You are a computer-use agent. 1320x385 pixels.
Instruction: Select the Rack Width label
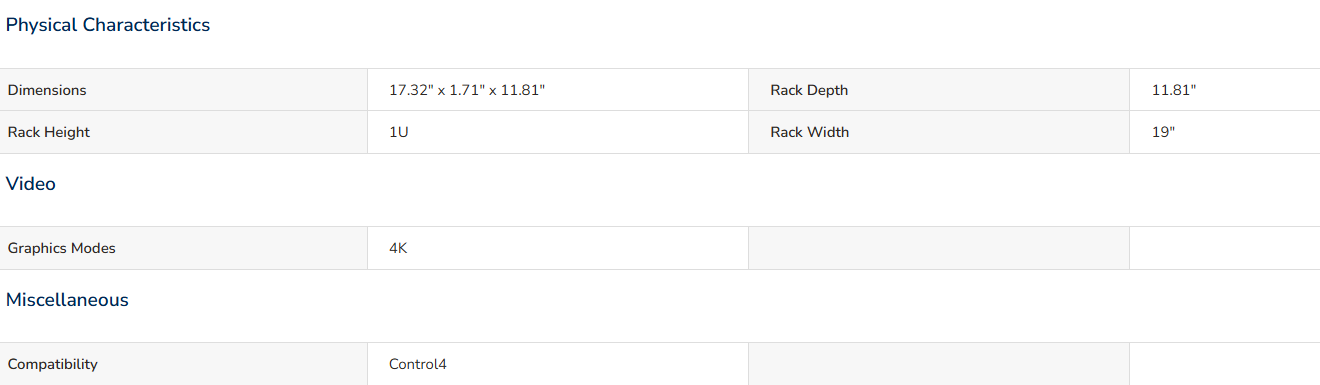pyautogui.click(x=810, y=132)
